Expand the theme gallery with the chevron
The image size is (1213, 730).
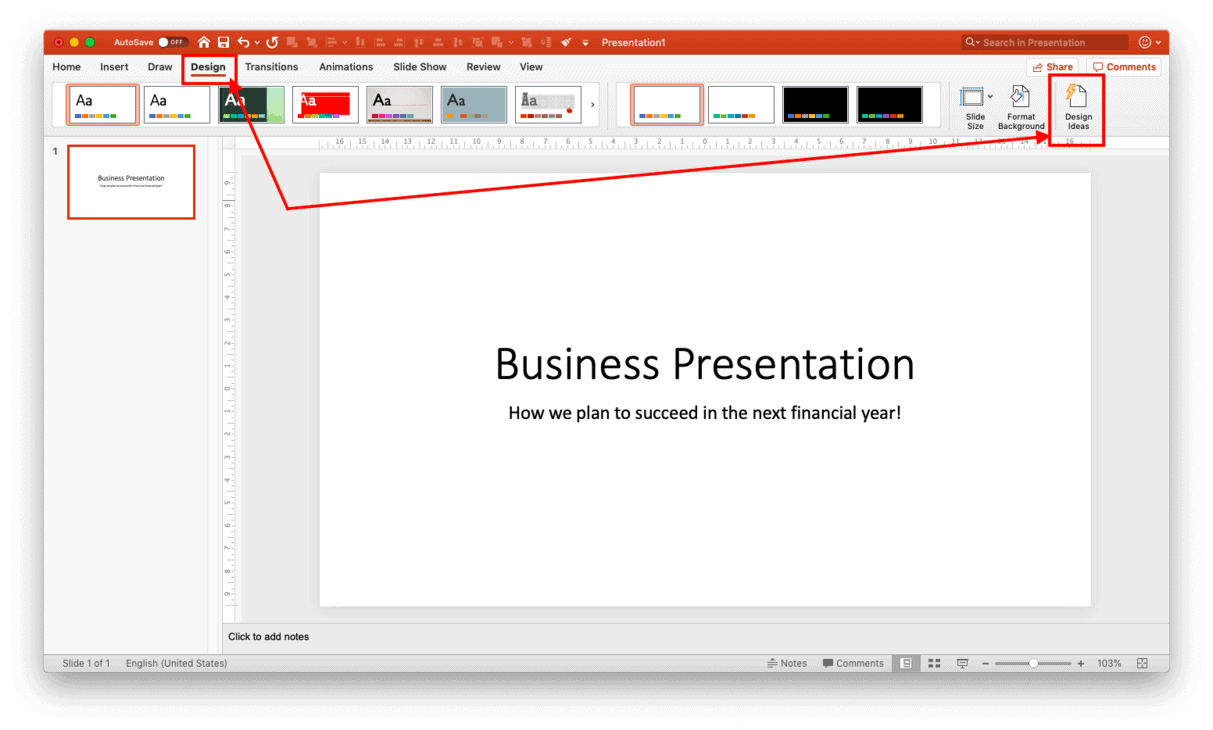coord(592,104)
